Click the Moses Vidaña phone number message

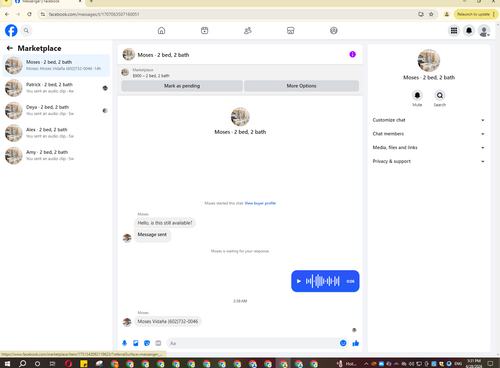(168, 321)
